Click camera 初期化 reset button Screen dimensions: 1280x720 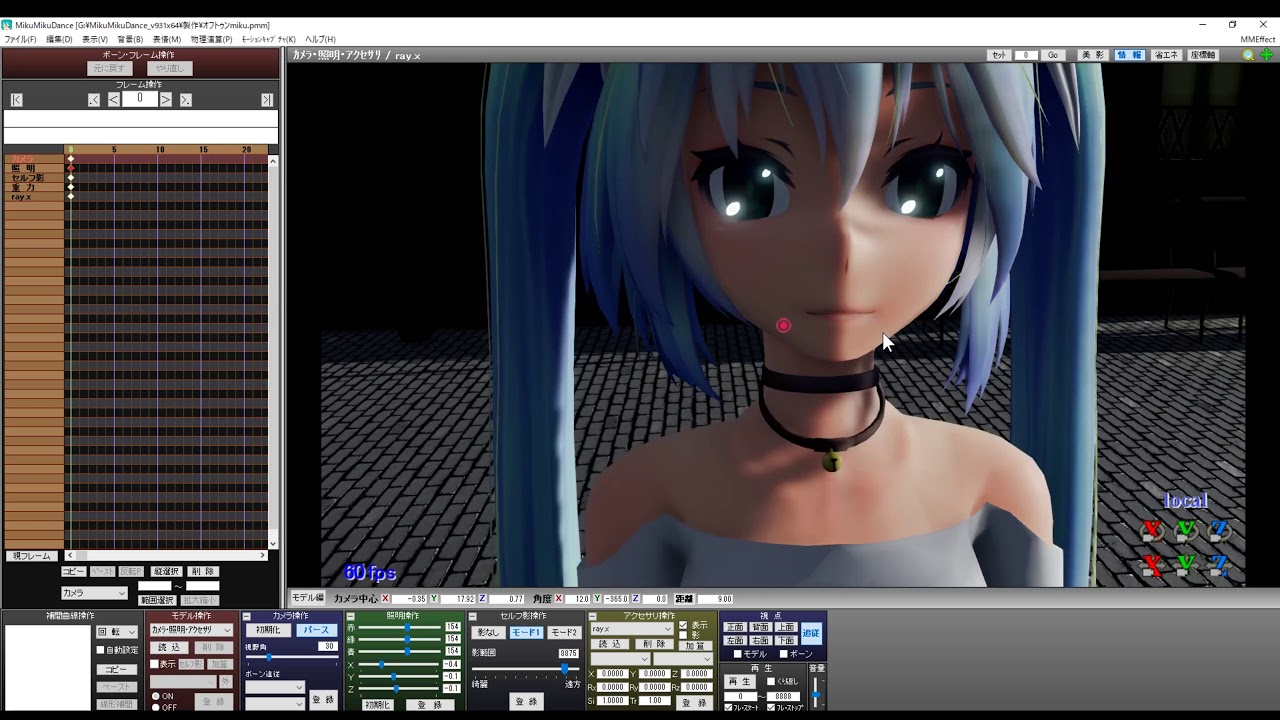click(x=268, y=630)
